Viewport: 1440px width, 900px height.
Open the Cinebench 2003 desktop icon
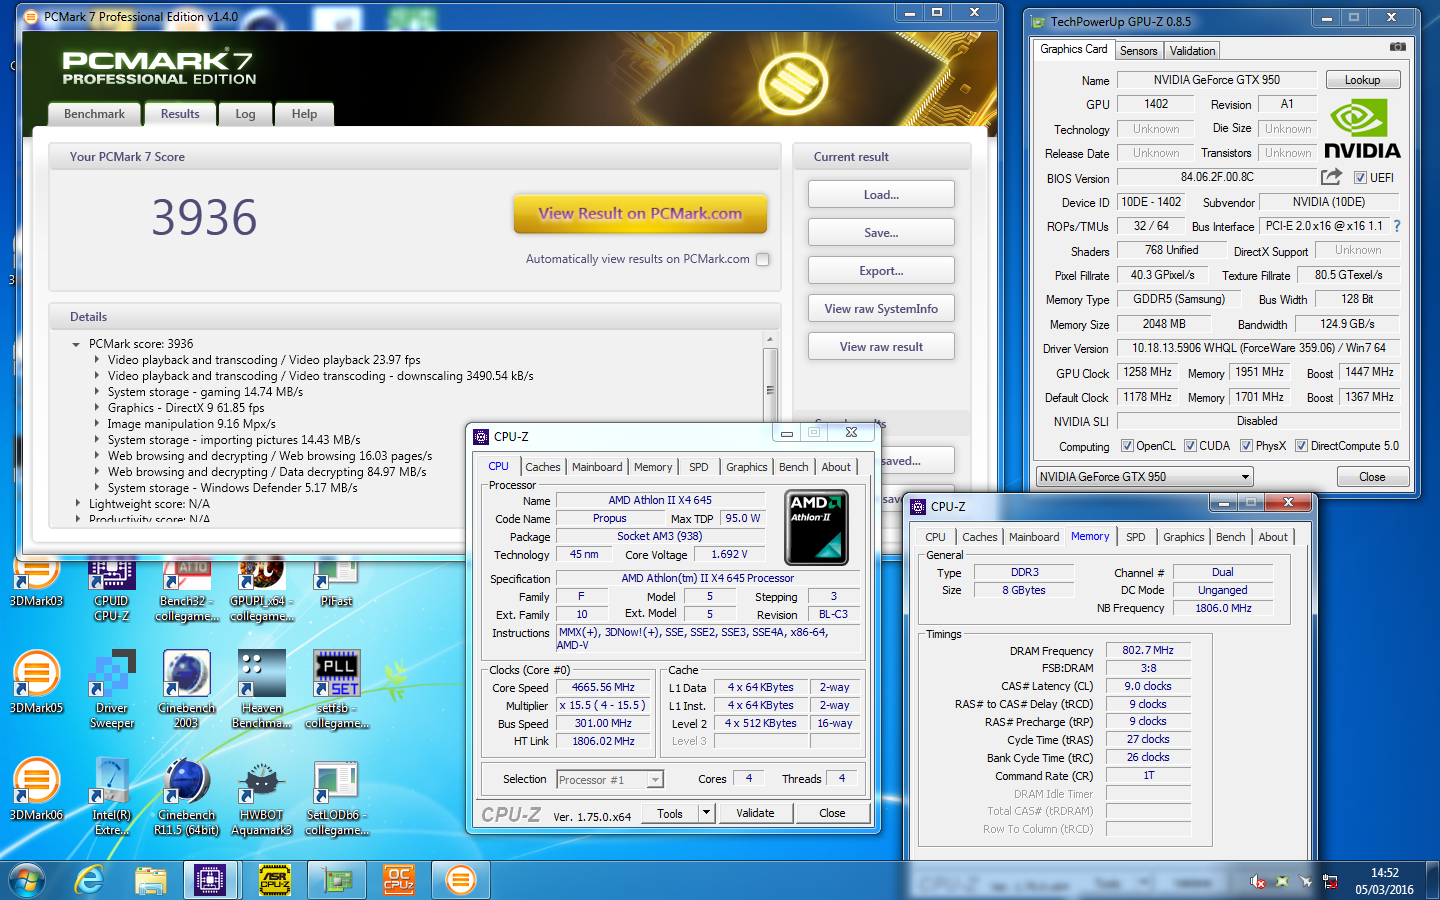(x=186, y=690)
